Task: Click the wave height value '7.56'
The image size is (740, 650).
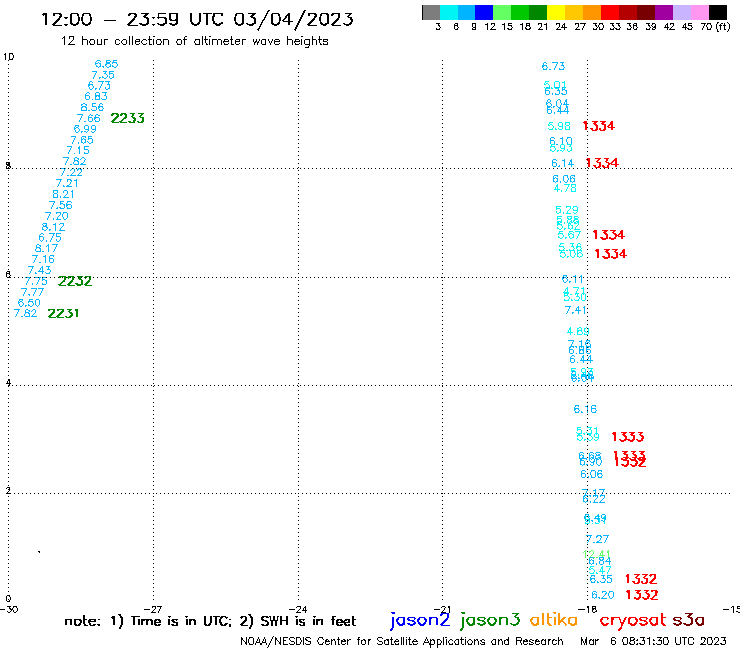Action: [x=60, y=205]
